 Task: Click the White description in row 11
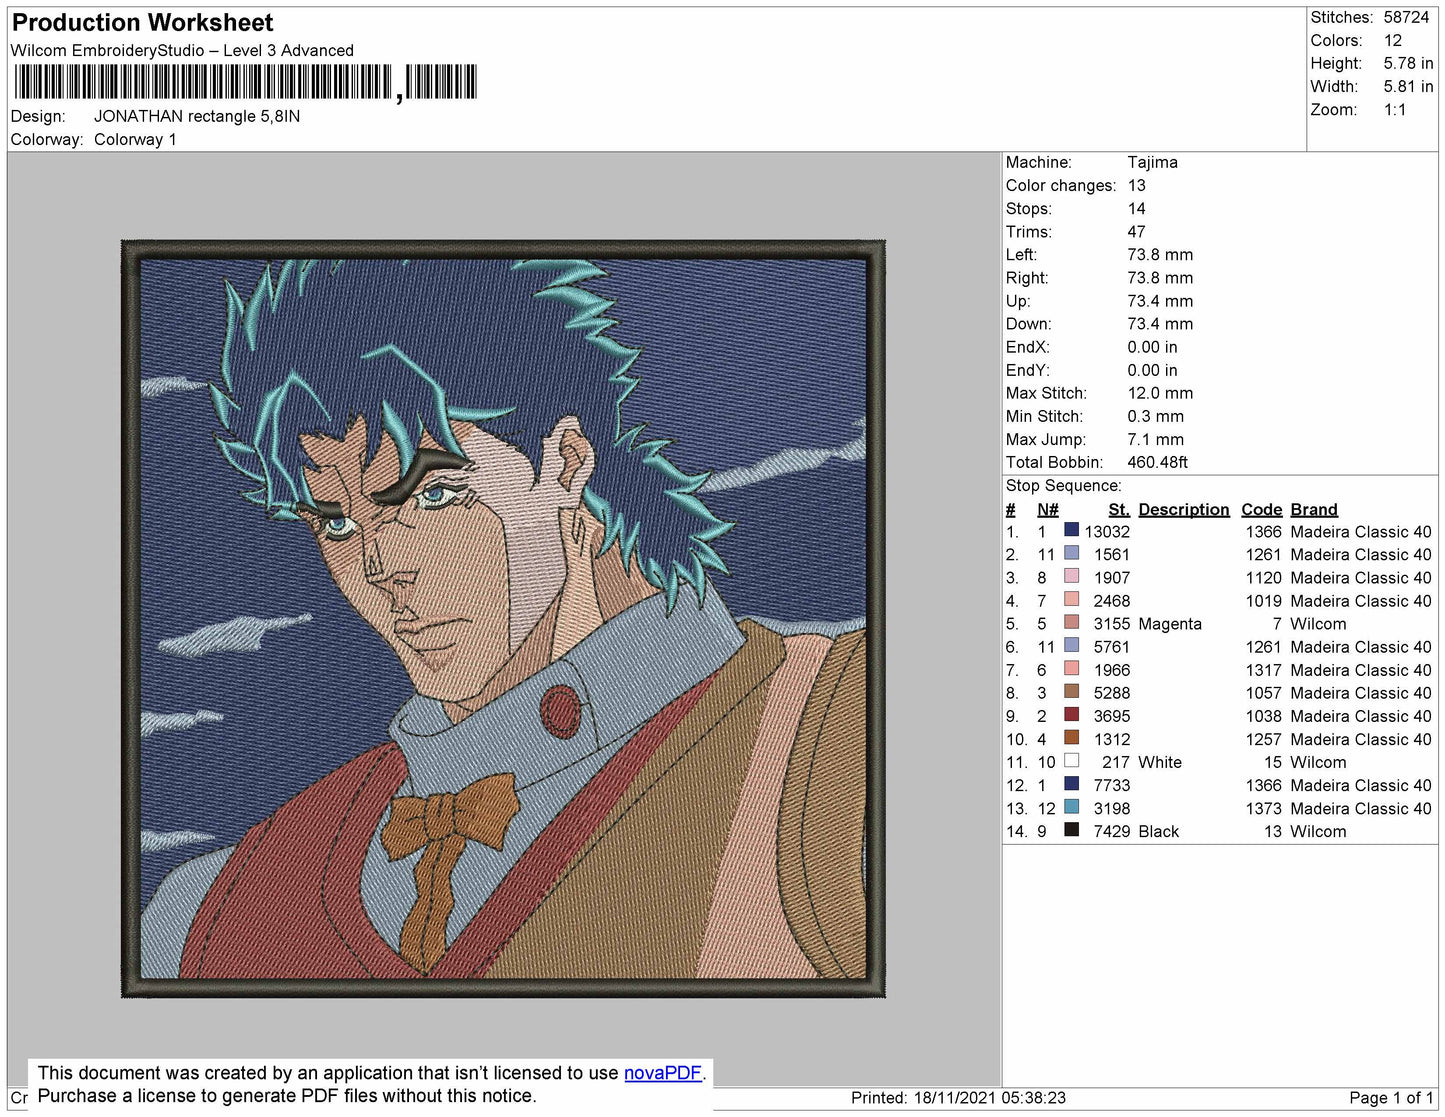pyautogui.click(x=1160, y=762)
